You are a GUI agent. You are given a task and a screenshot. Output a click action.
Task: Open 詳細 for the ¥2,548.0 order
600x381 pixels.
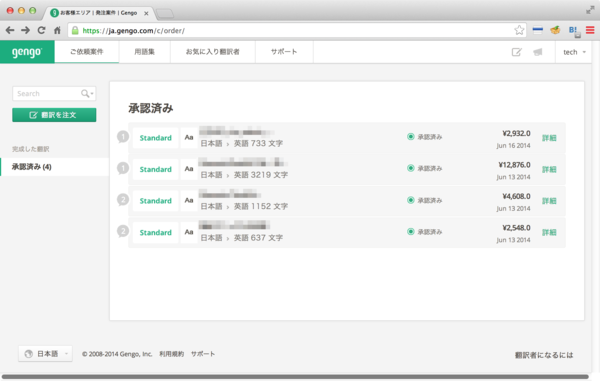(549, 232)
